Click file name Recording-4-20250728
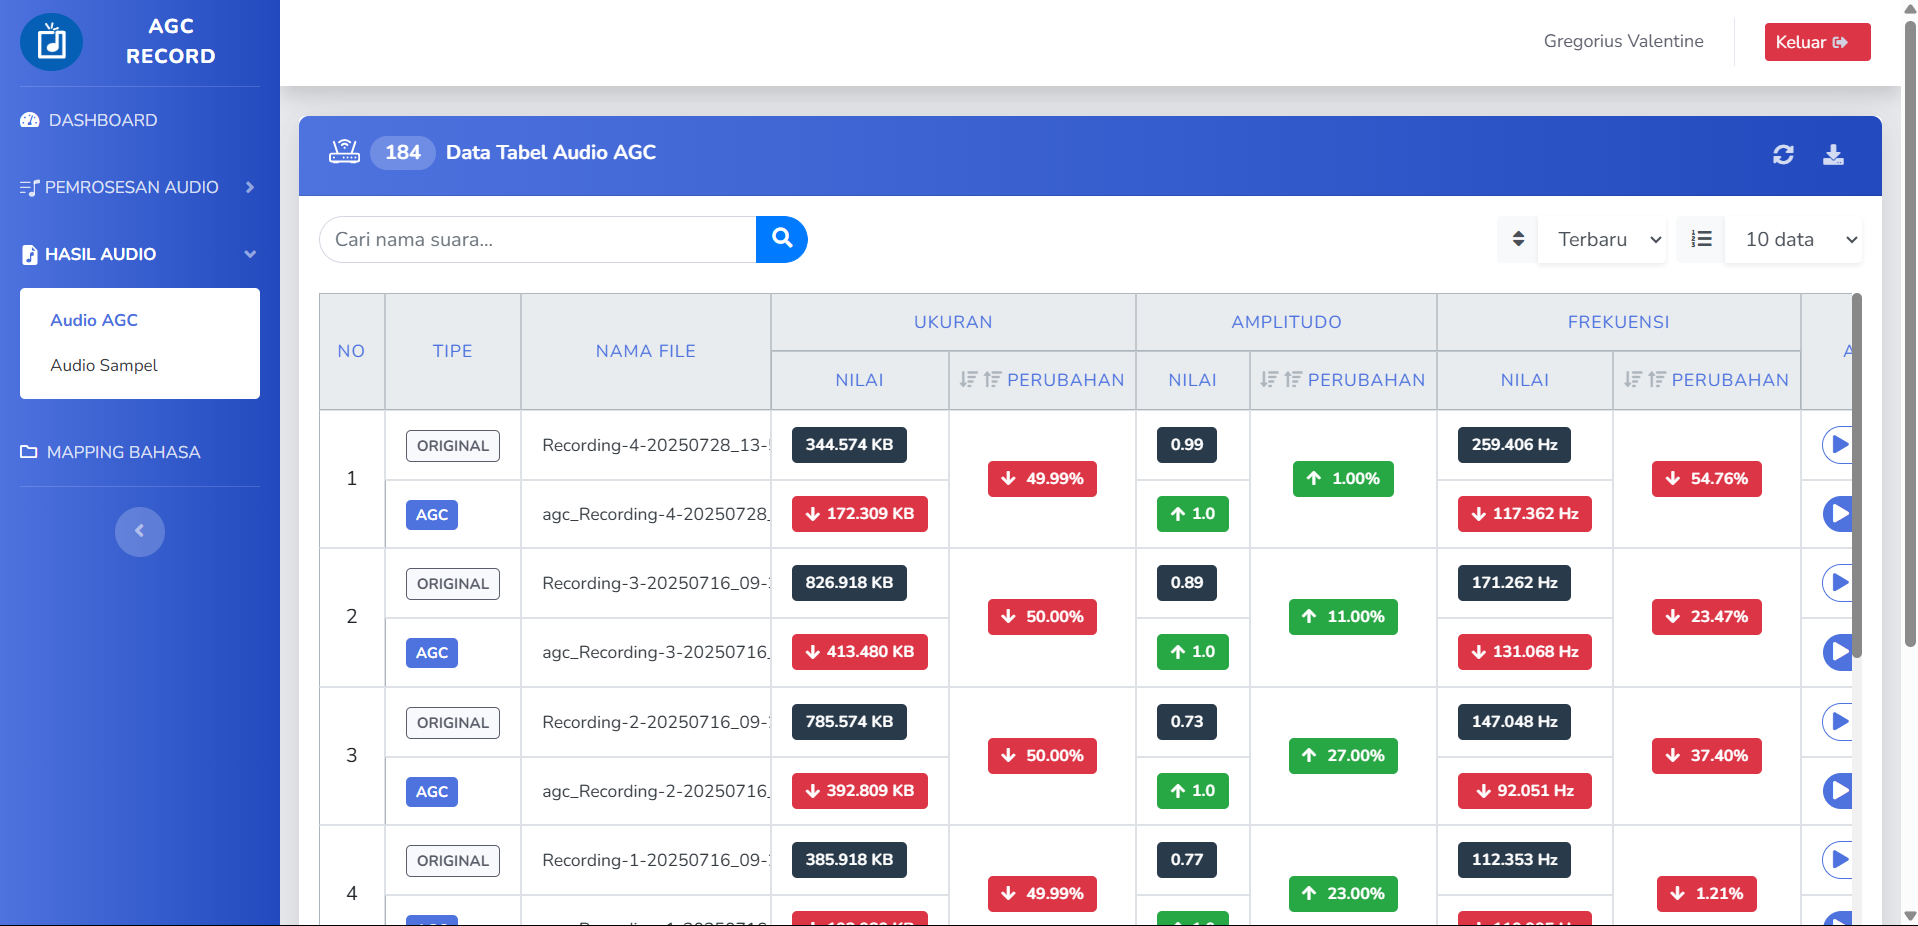Screen dimensions: 1918x926 click(656, 445)
